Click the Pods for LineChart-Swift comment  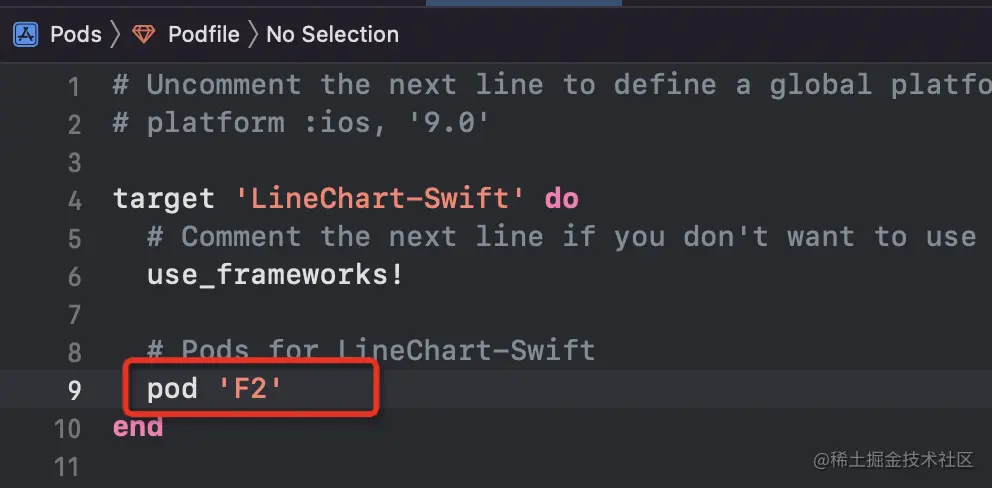(370, 351)
